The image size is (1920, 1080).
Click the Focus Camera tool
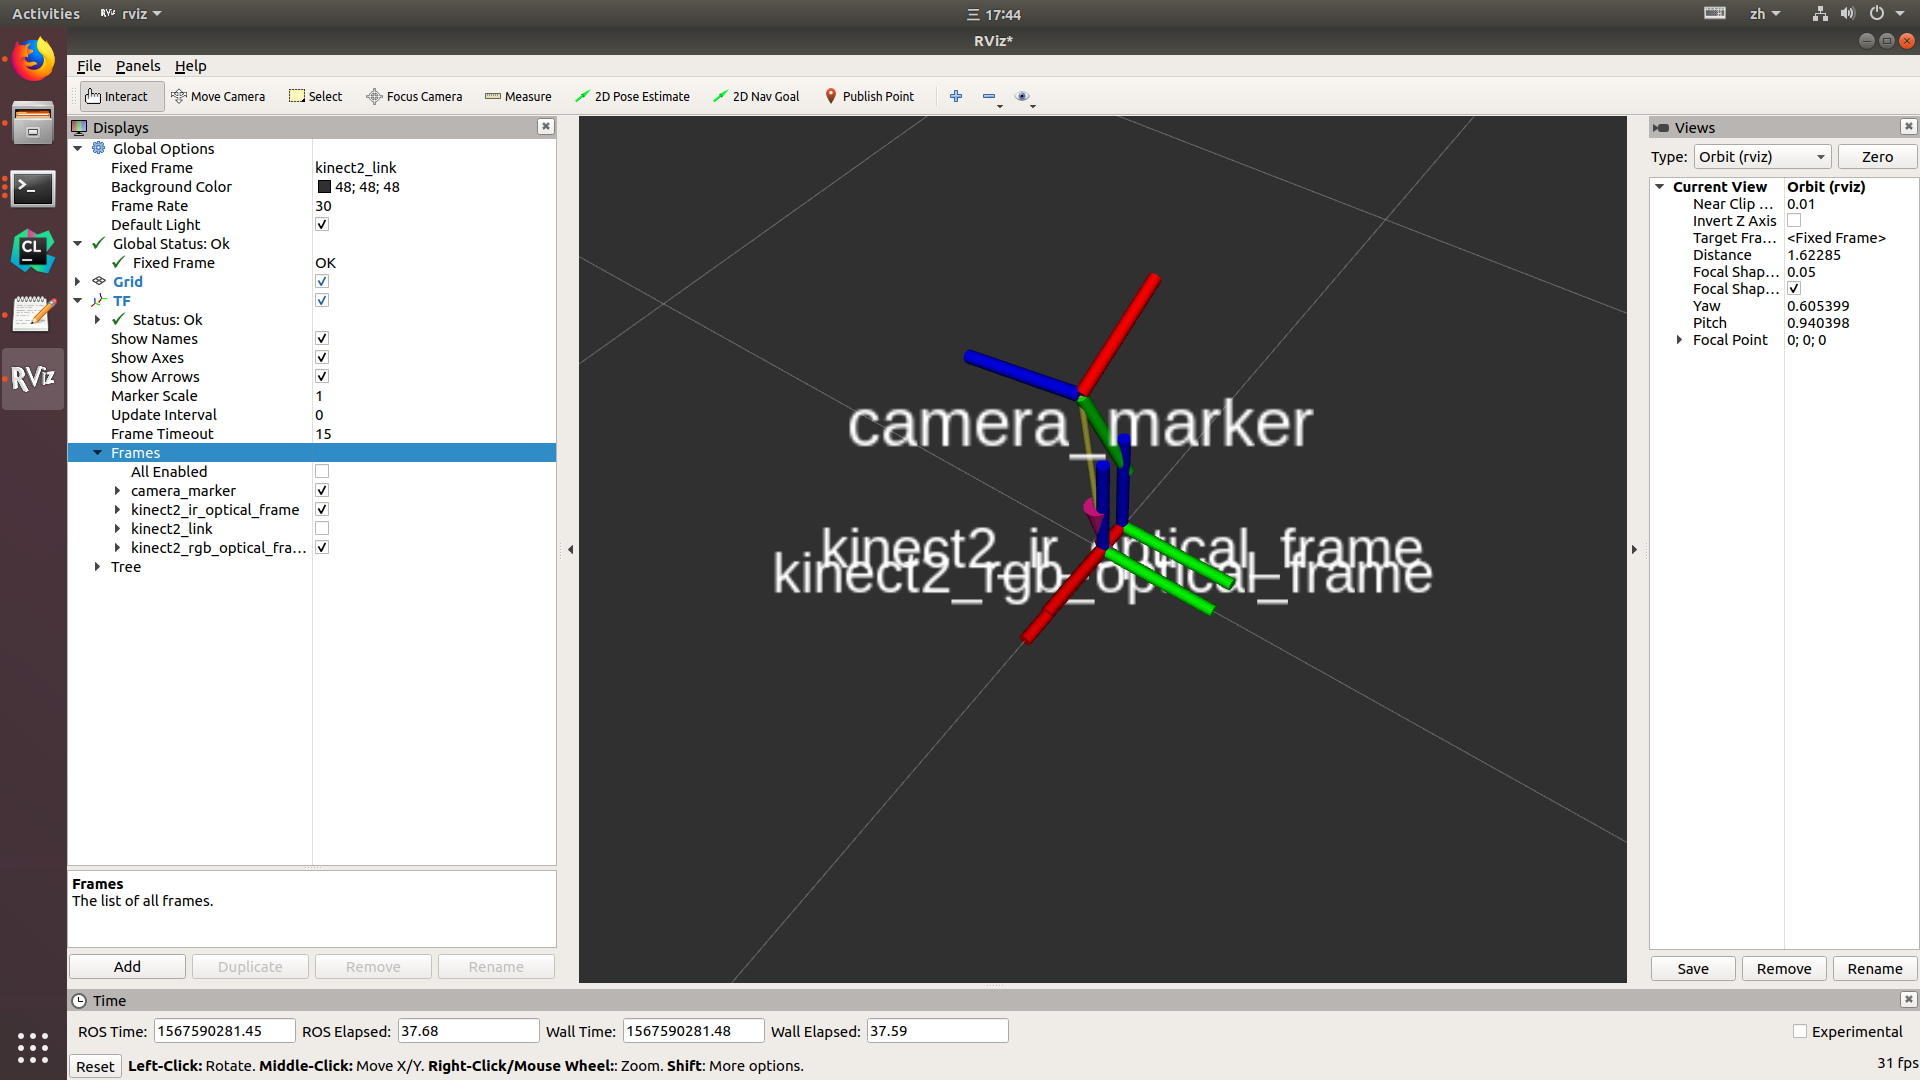coord(414,96)
